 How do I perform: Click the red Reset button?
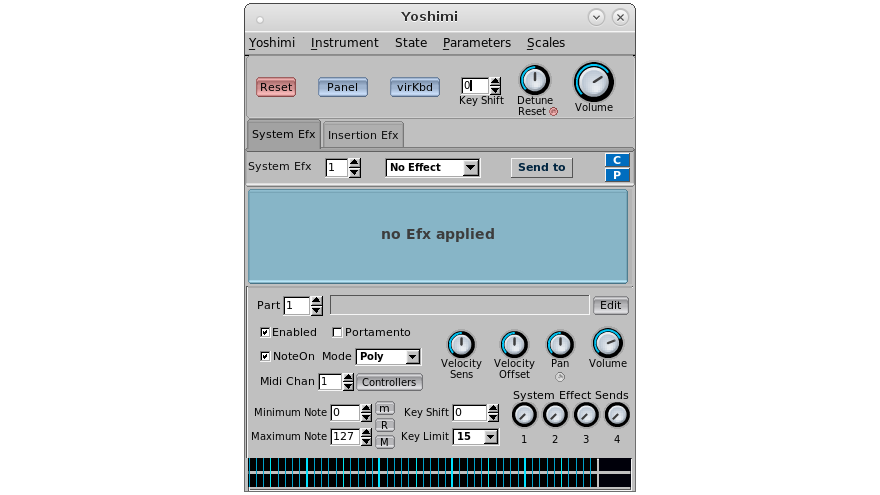[x=276, y=87]
